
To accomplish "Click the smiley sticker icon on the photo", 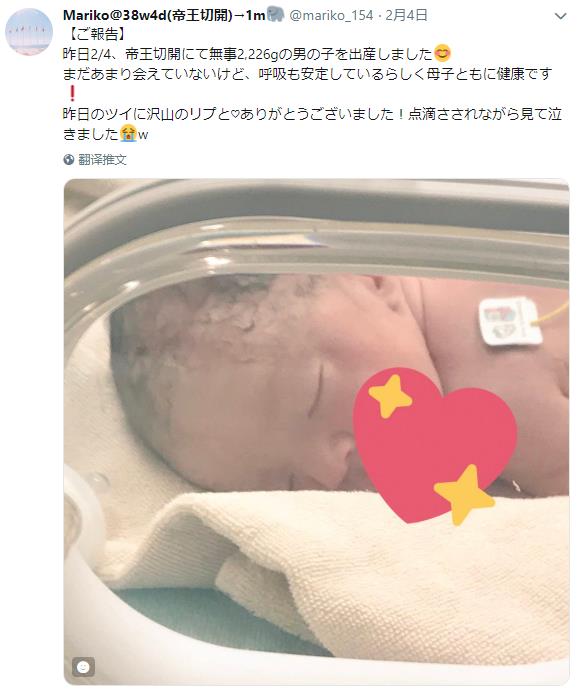I will click(x=83, y=666).
